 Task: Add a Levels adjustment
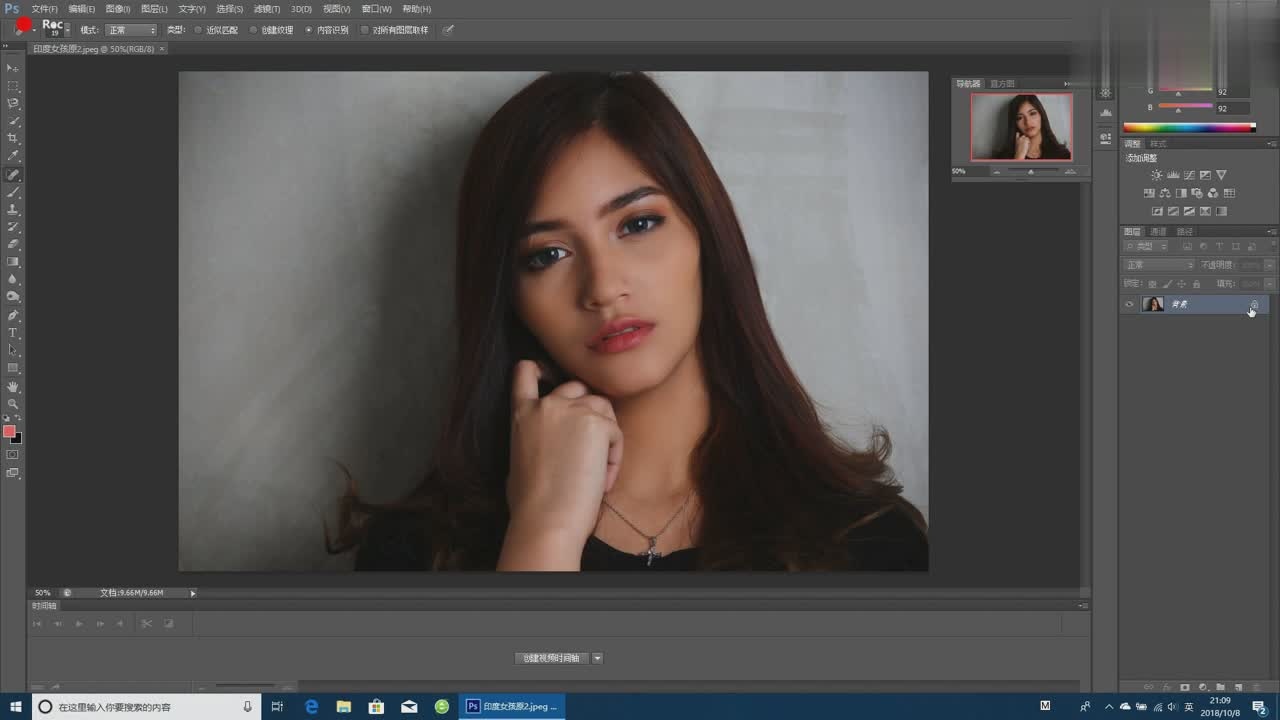click(1173, 175)
